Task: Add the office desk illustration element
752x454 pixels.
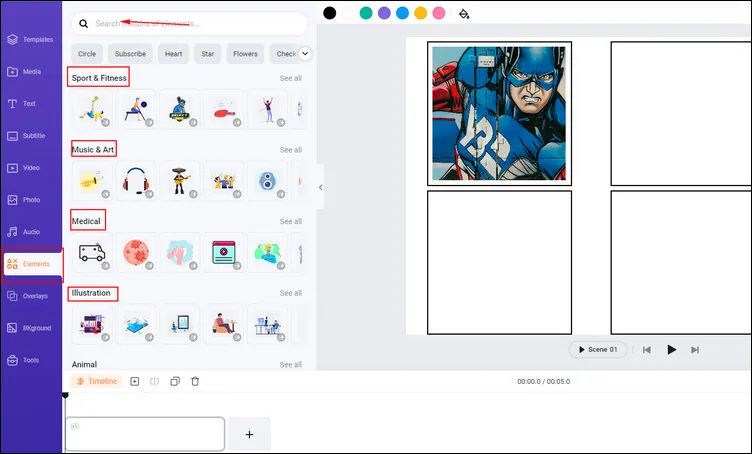Action: 268,324
